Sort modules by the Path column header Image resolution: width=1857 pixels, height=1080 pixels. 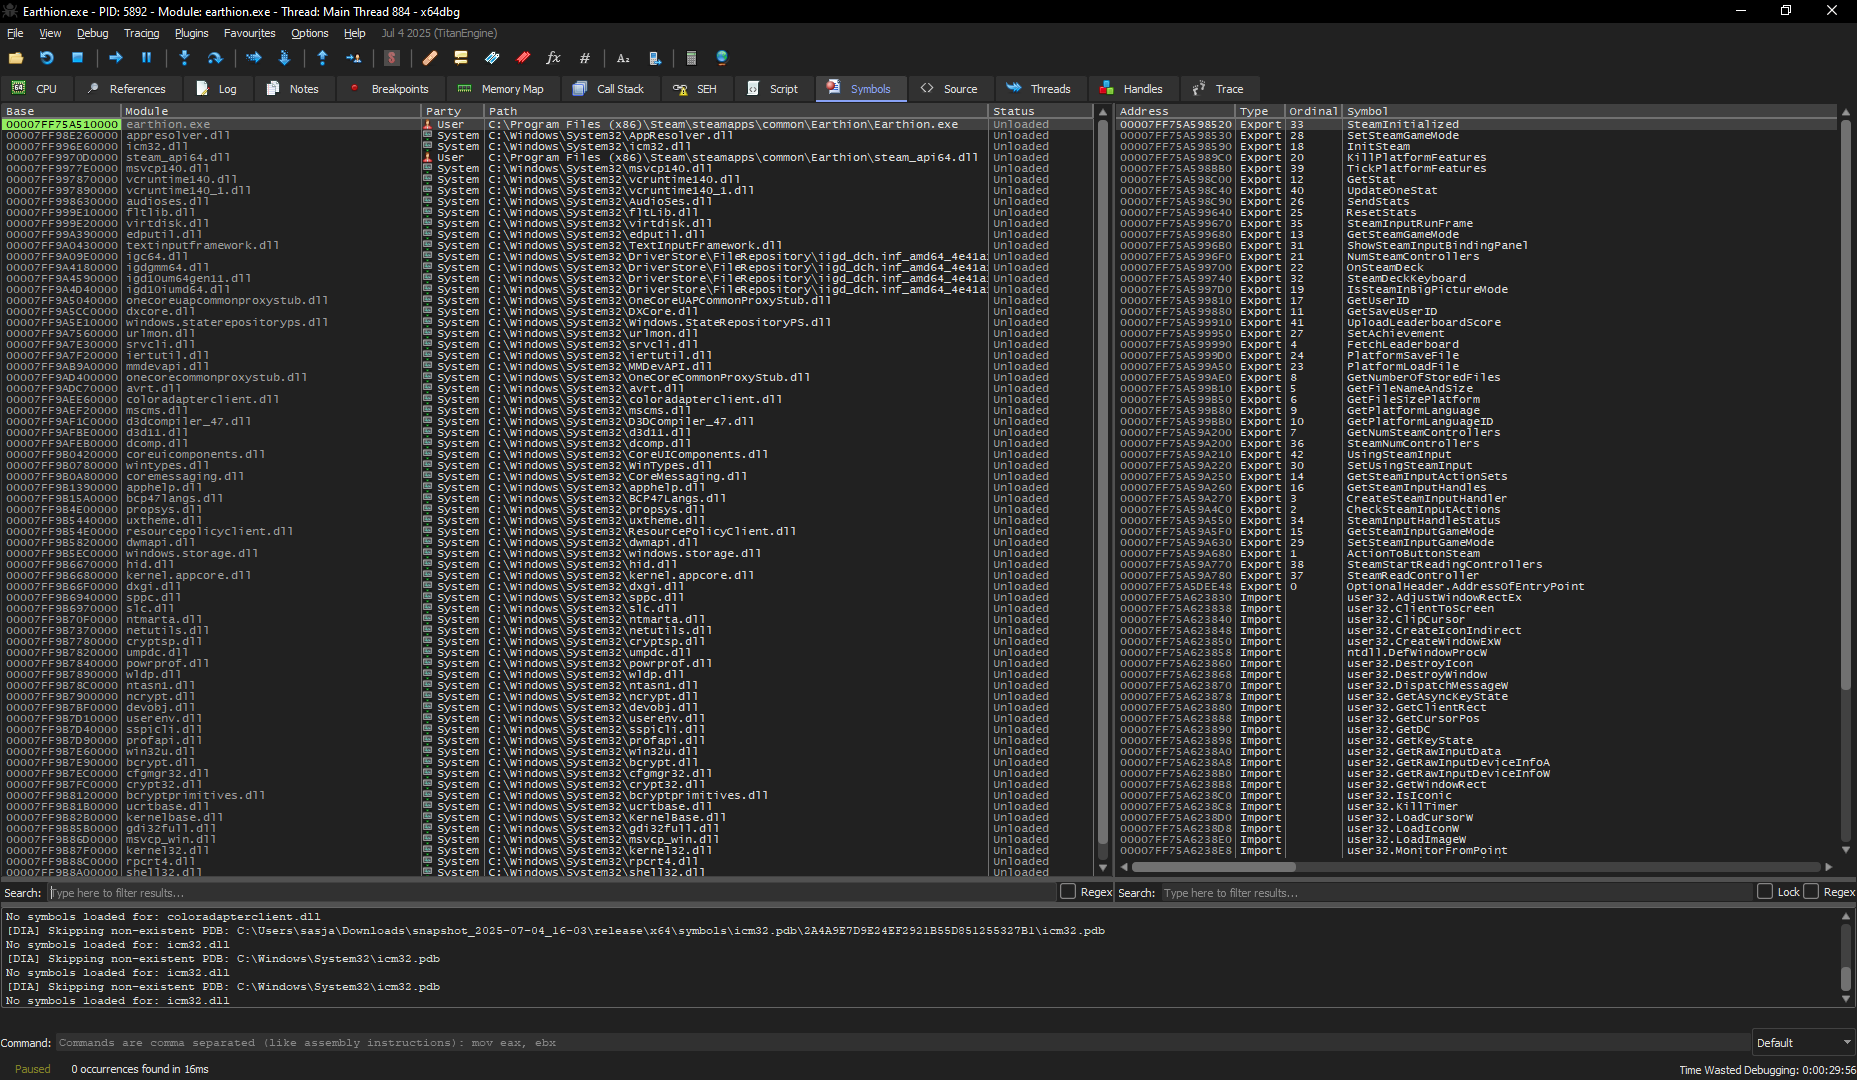click(736, 111)
